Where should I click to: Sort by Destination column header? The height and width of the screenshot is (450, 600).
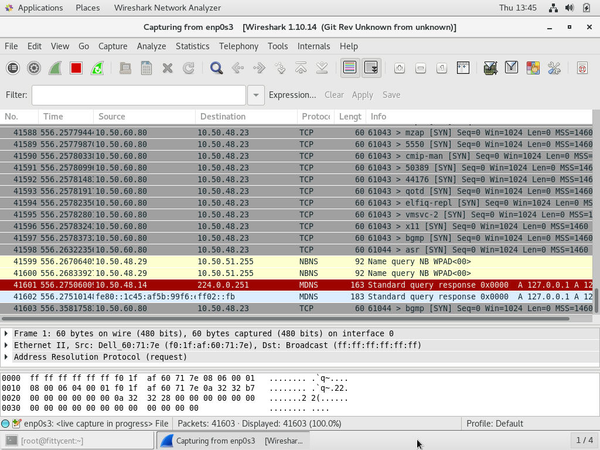point(246,117)
